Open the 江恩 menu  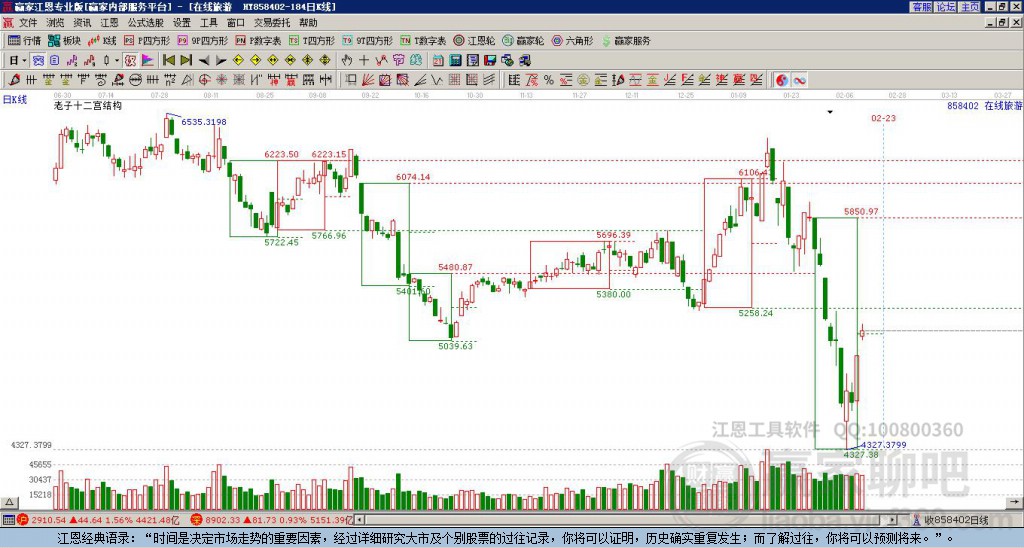(x=109, y=23)
